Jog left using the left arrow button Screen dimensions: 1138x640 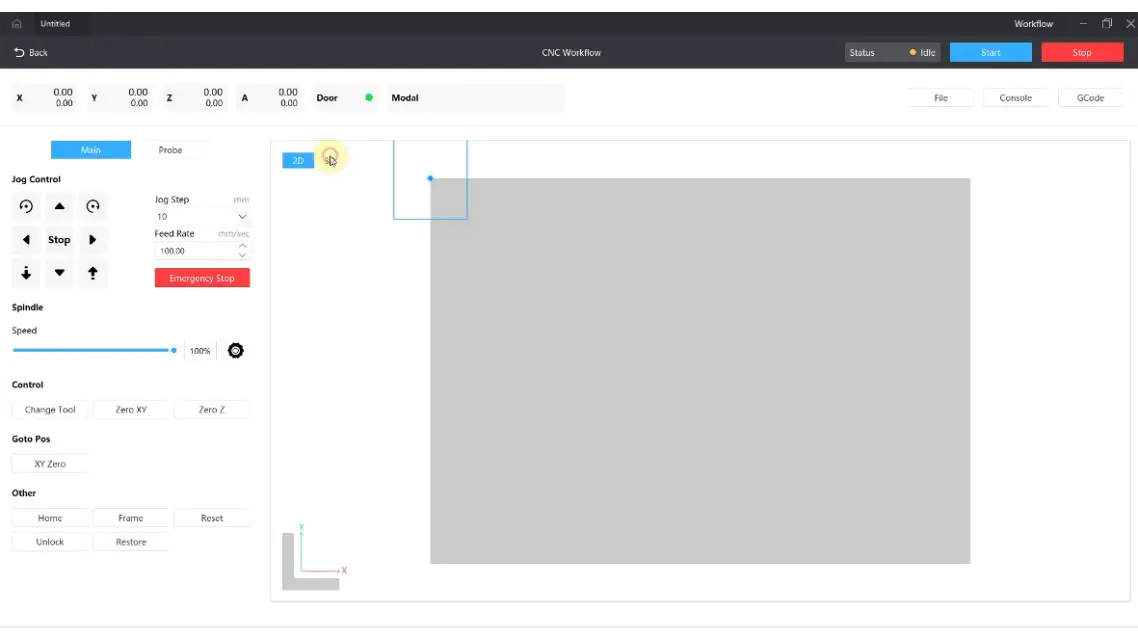26,240
